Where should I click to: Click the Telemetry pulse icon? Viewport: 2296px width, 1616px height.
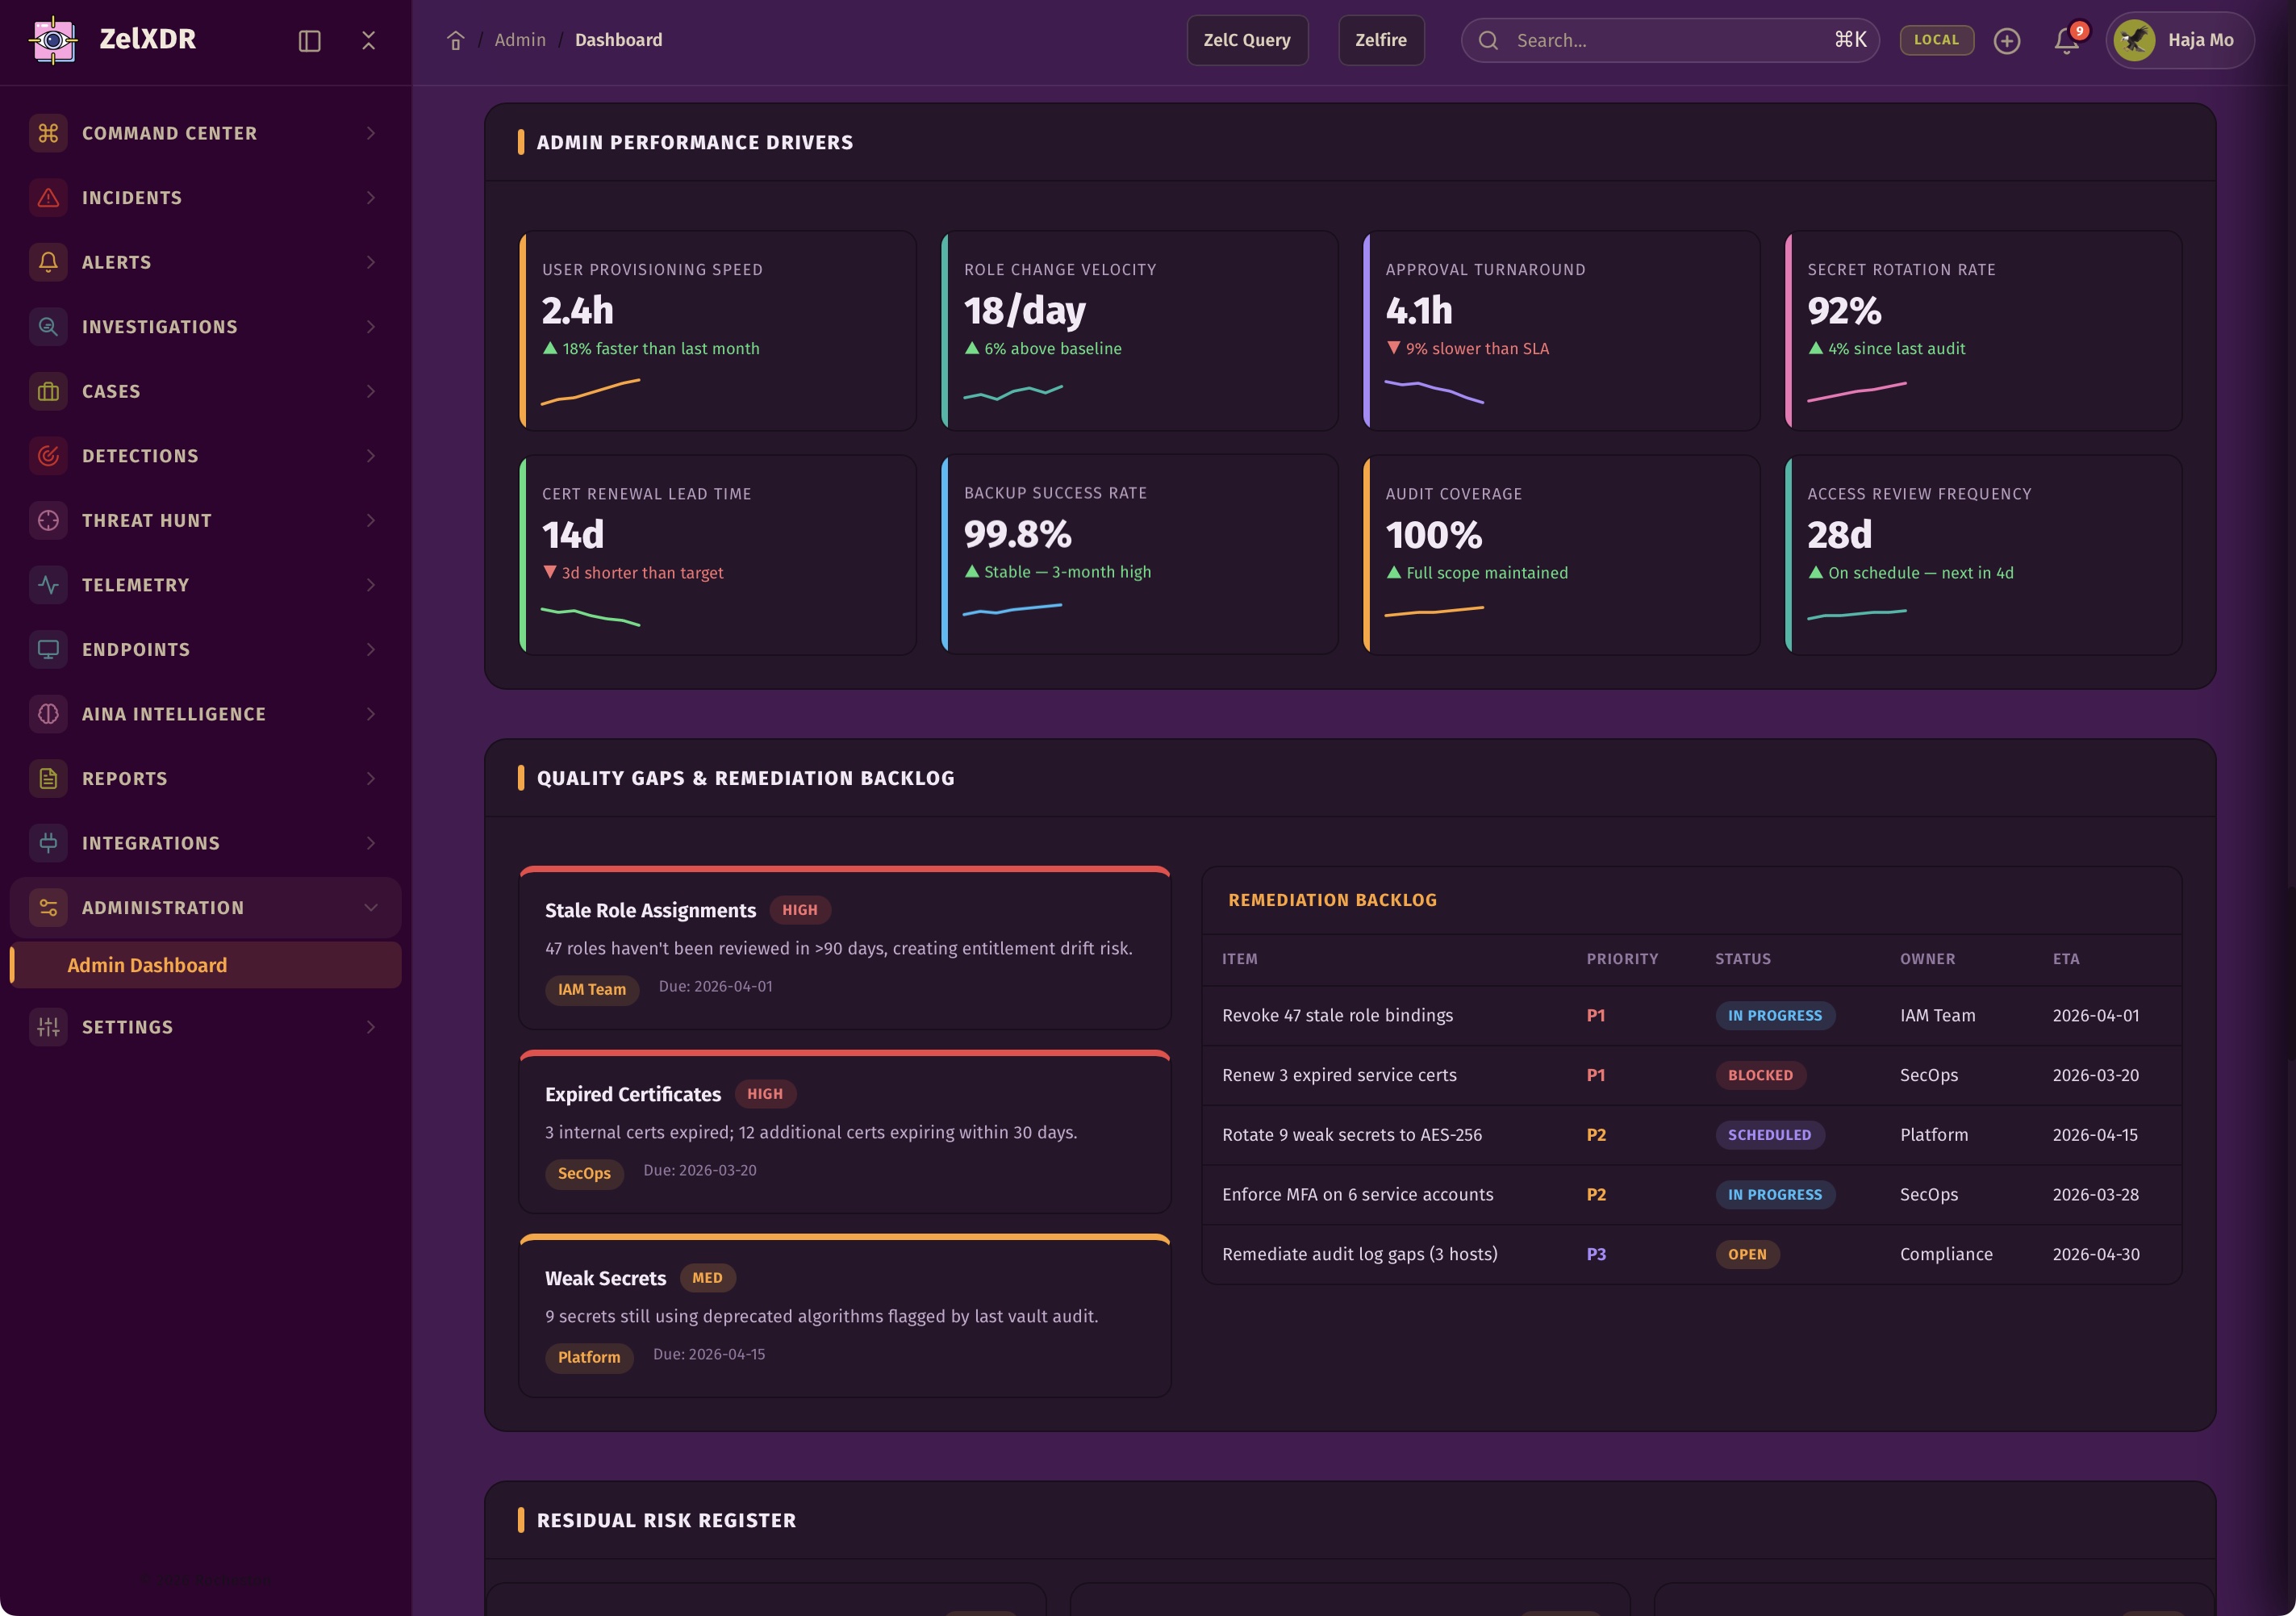[48, 585]
